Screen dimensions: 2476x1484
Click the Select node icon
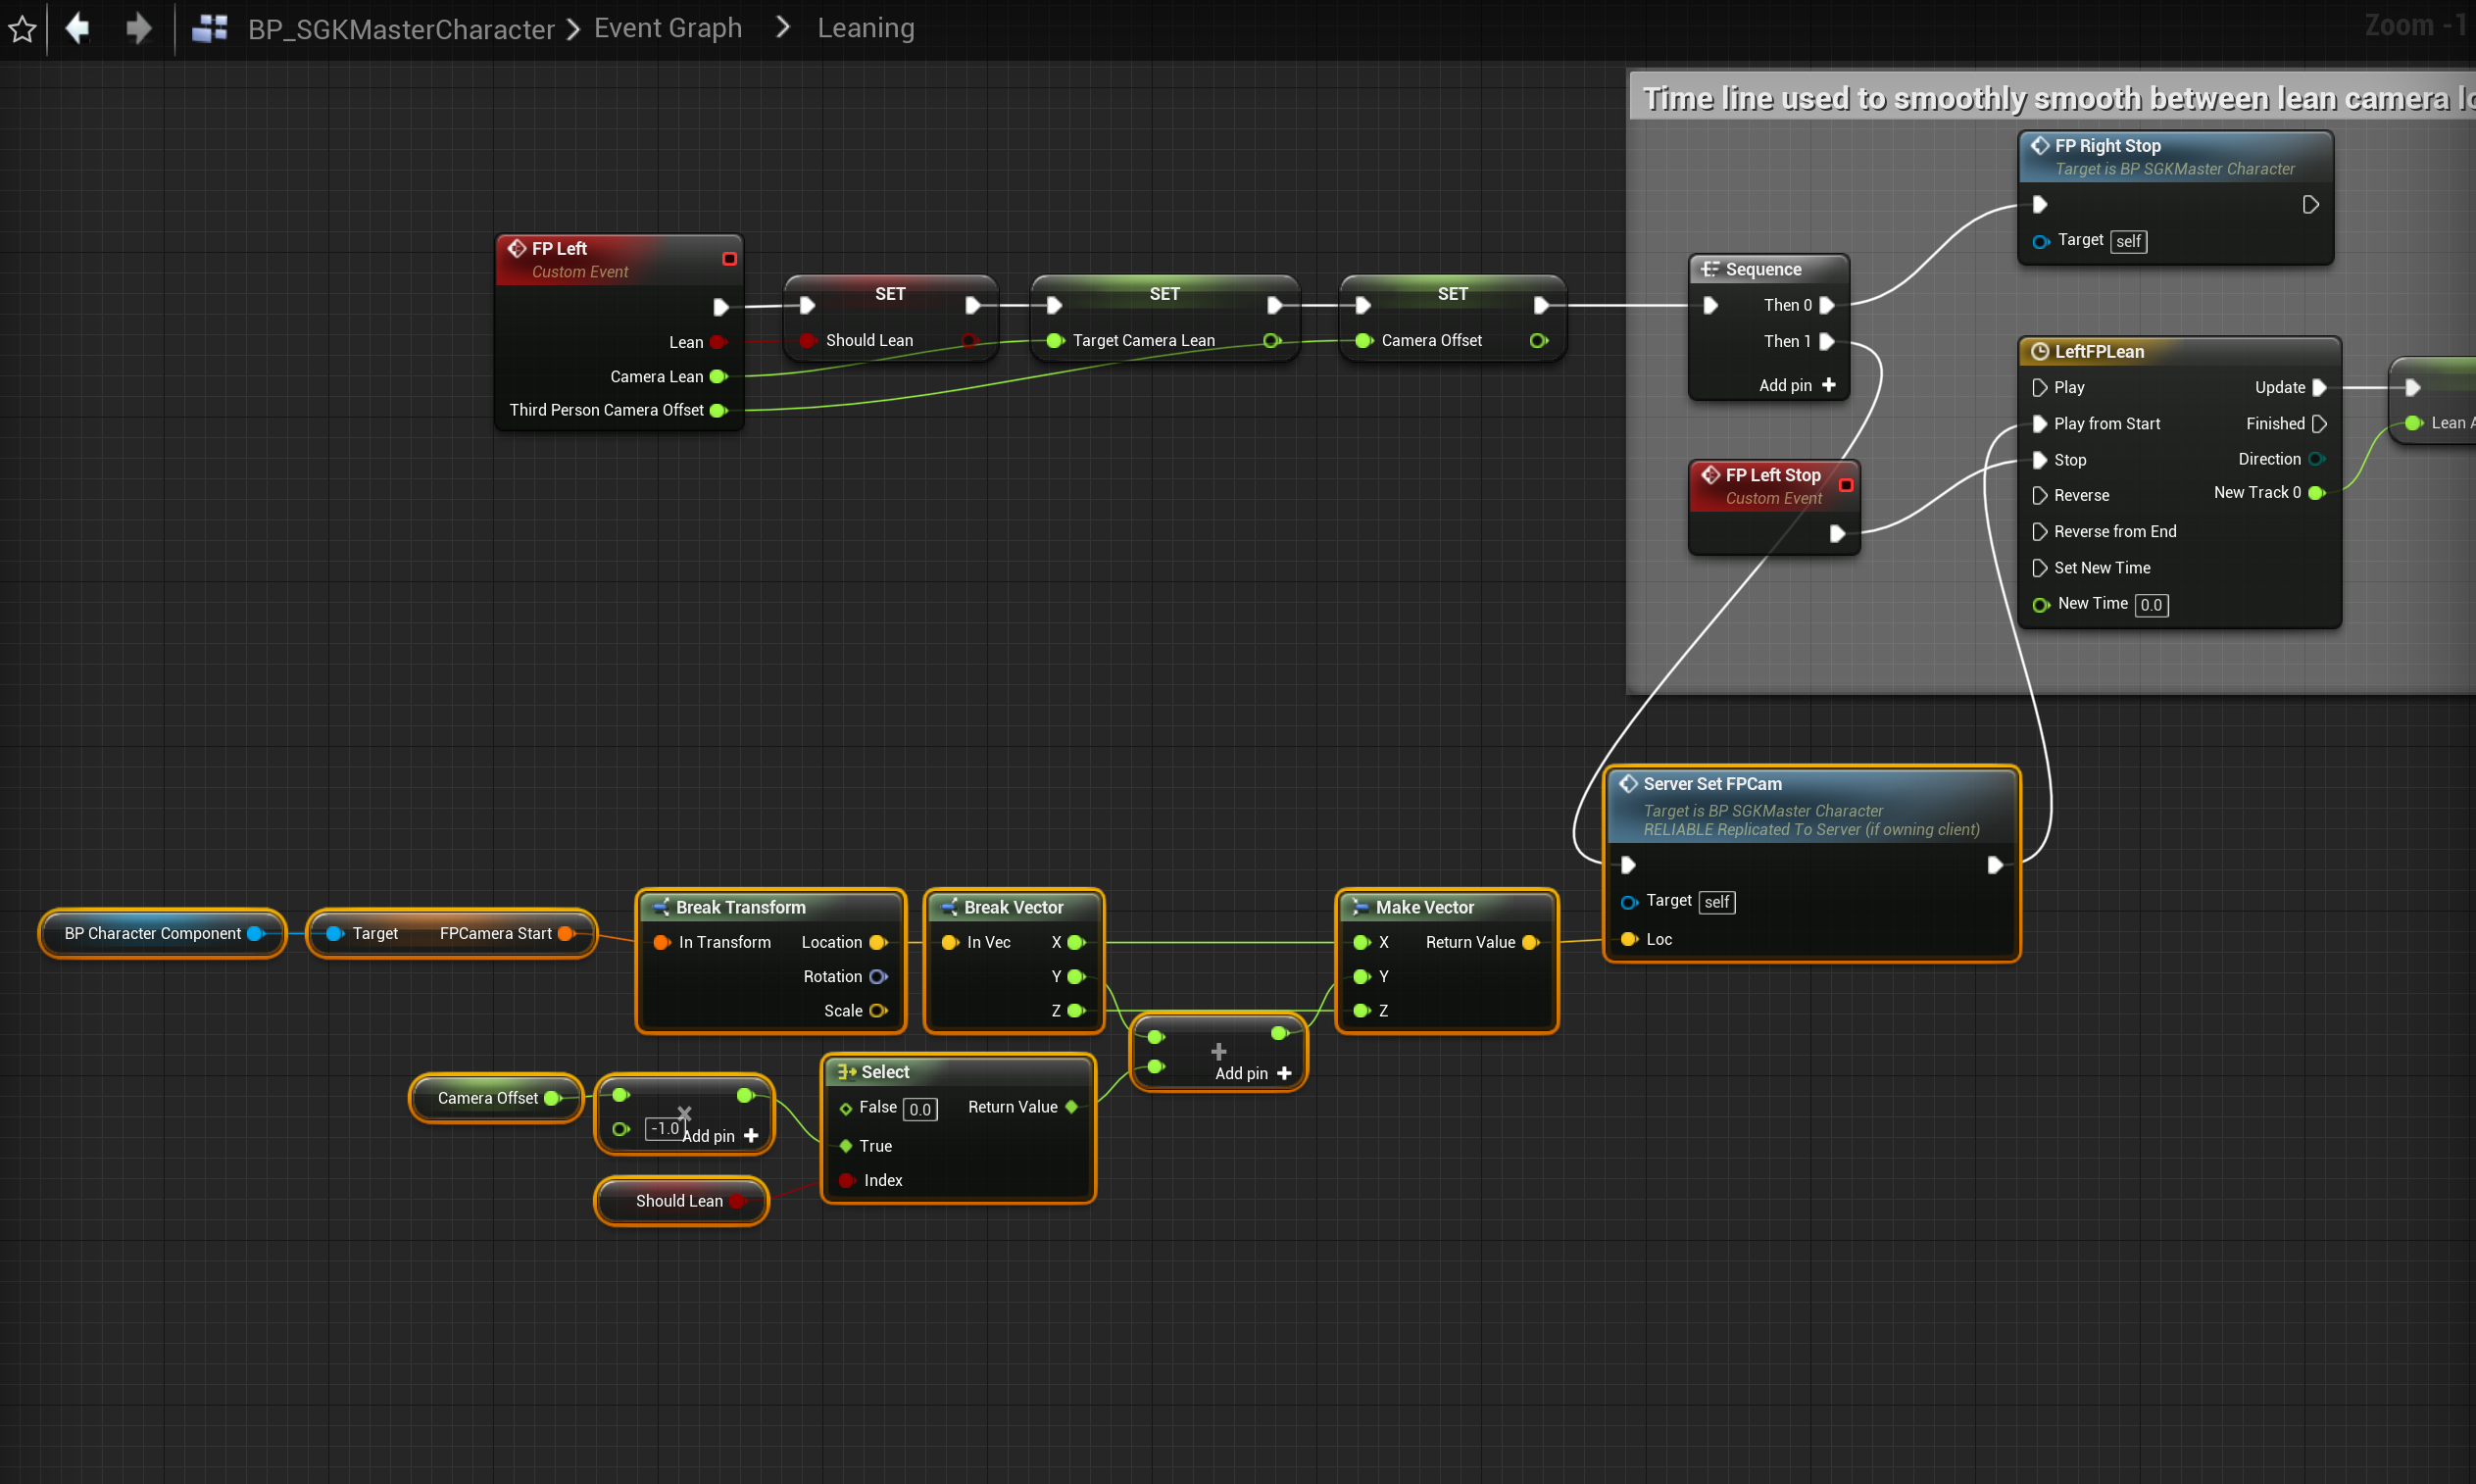point(846,1072)
